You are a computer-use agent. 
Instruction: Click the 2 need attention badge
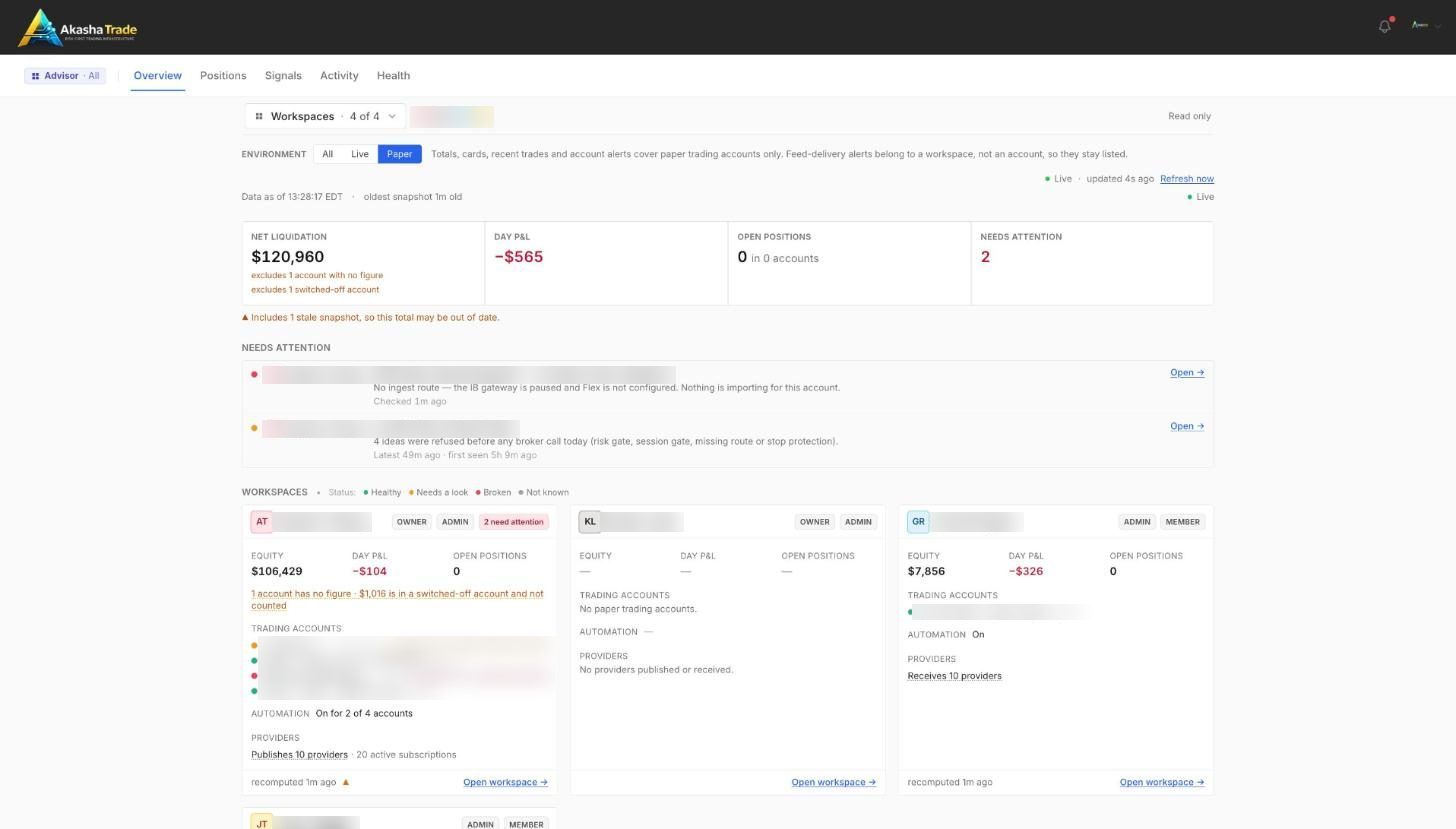[514, 522]
